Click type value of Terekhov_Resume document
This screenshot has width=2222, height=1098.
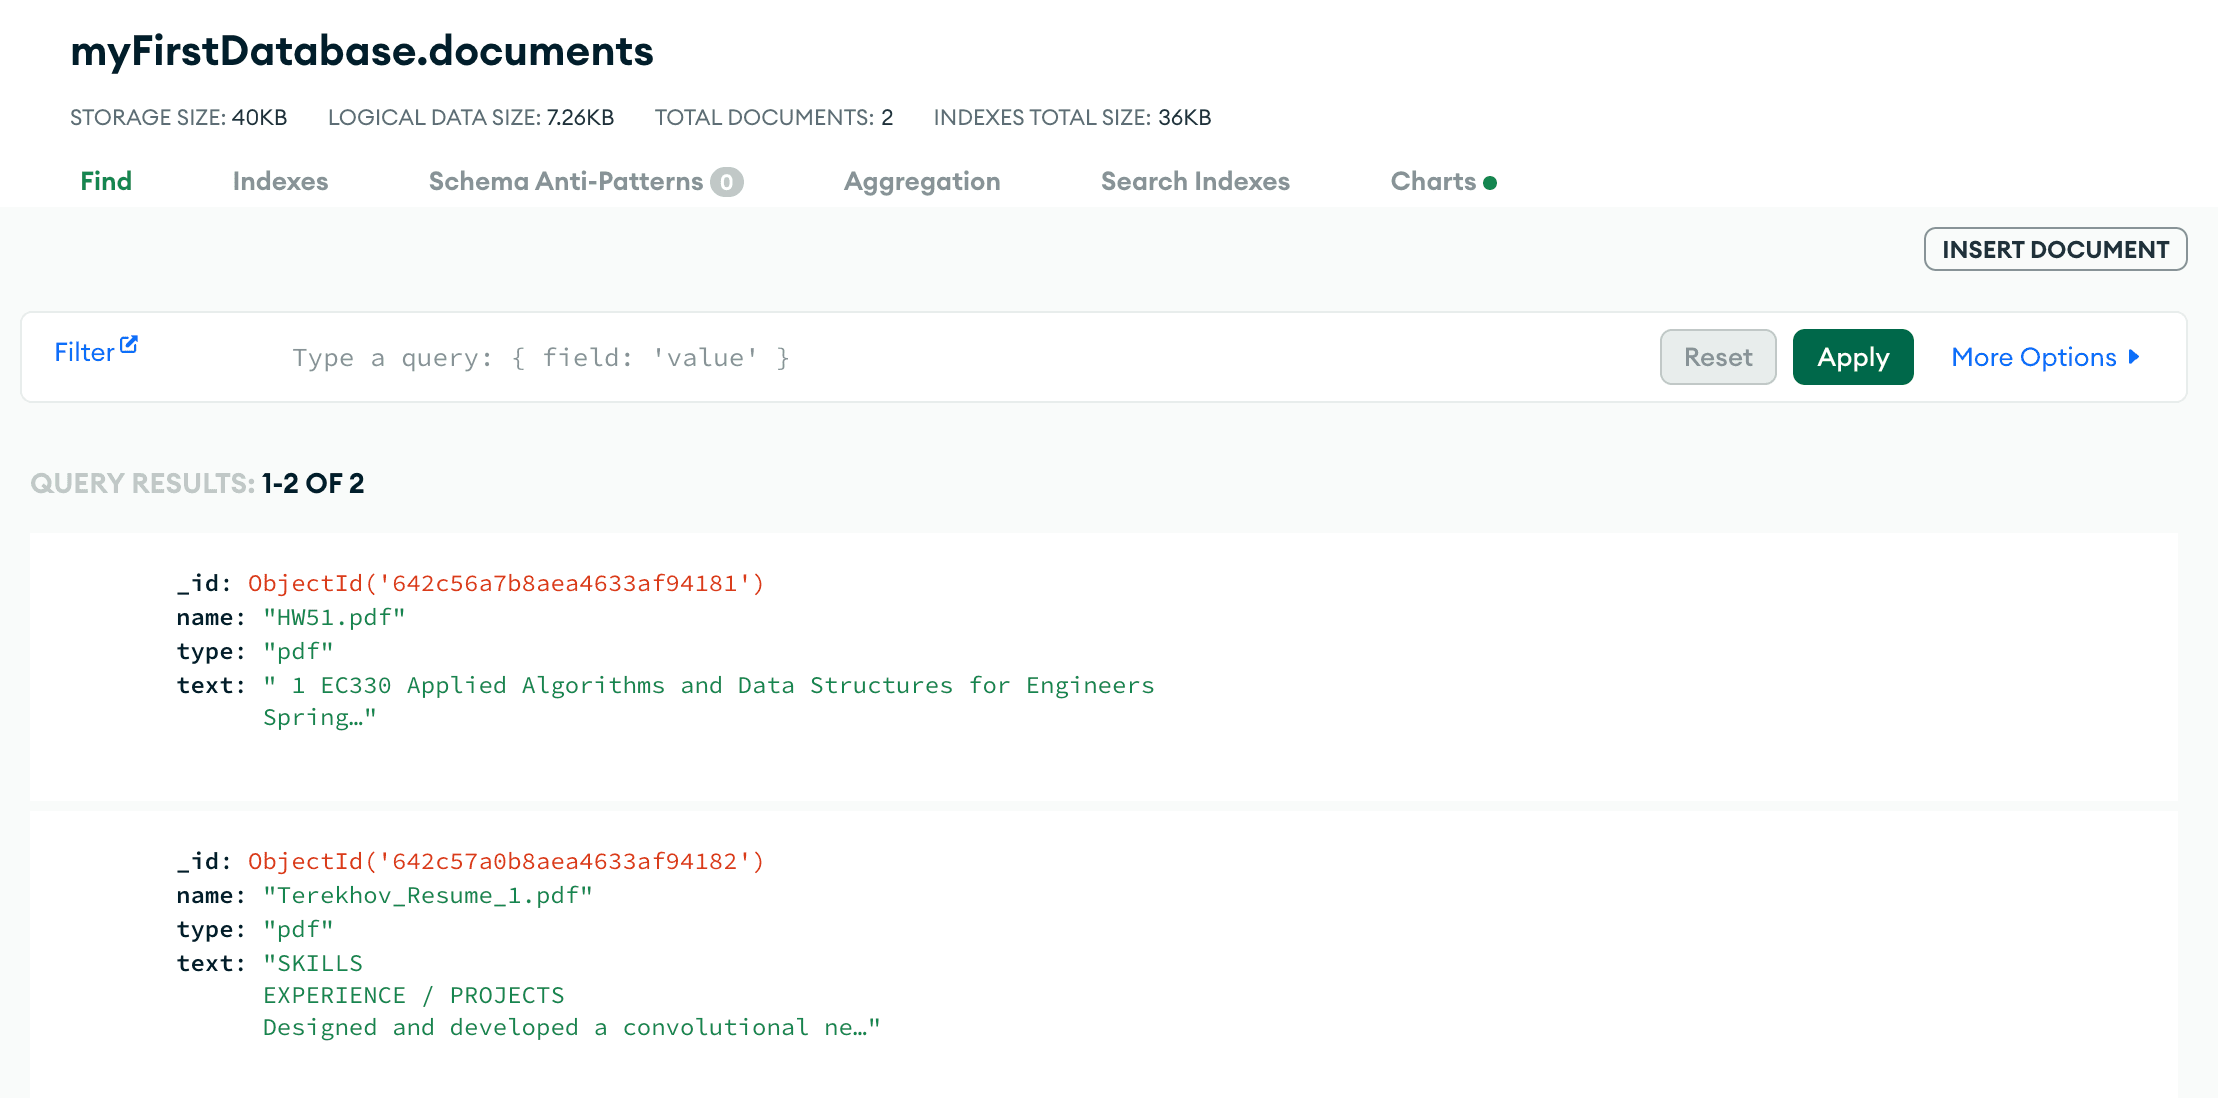click(298, 929)
